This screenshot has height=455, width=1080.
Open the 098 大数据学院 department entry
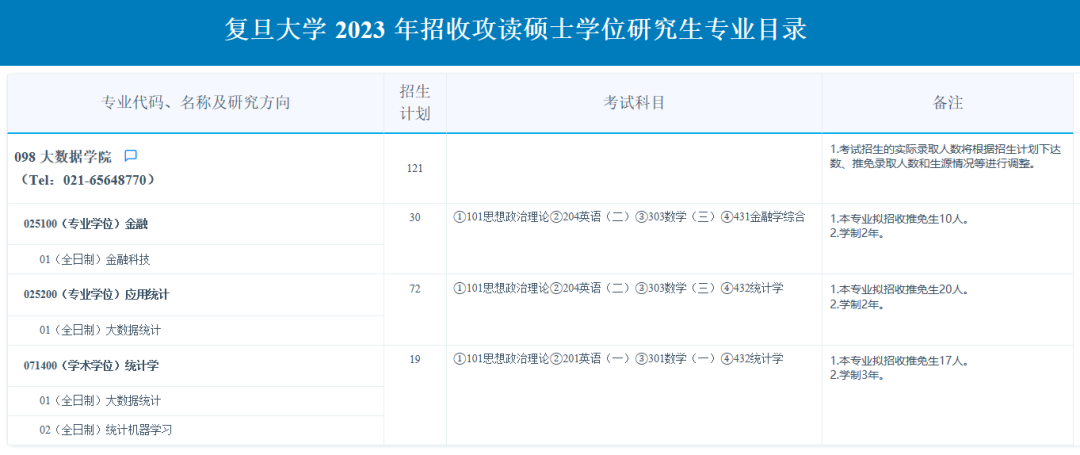tap(63, 157)
